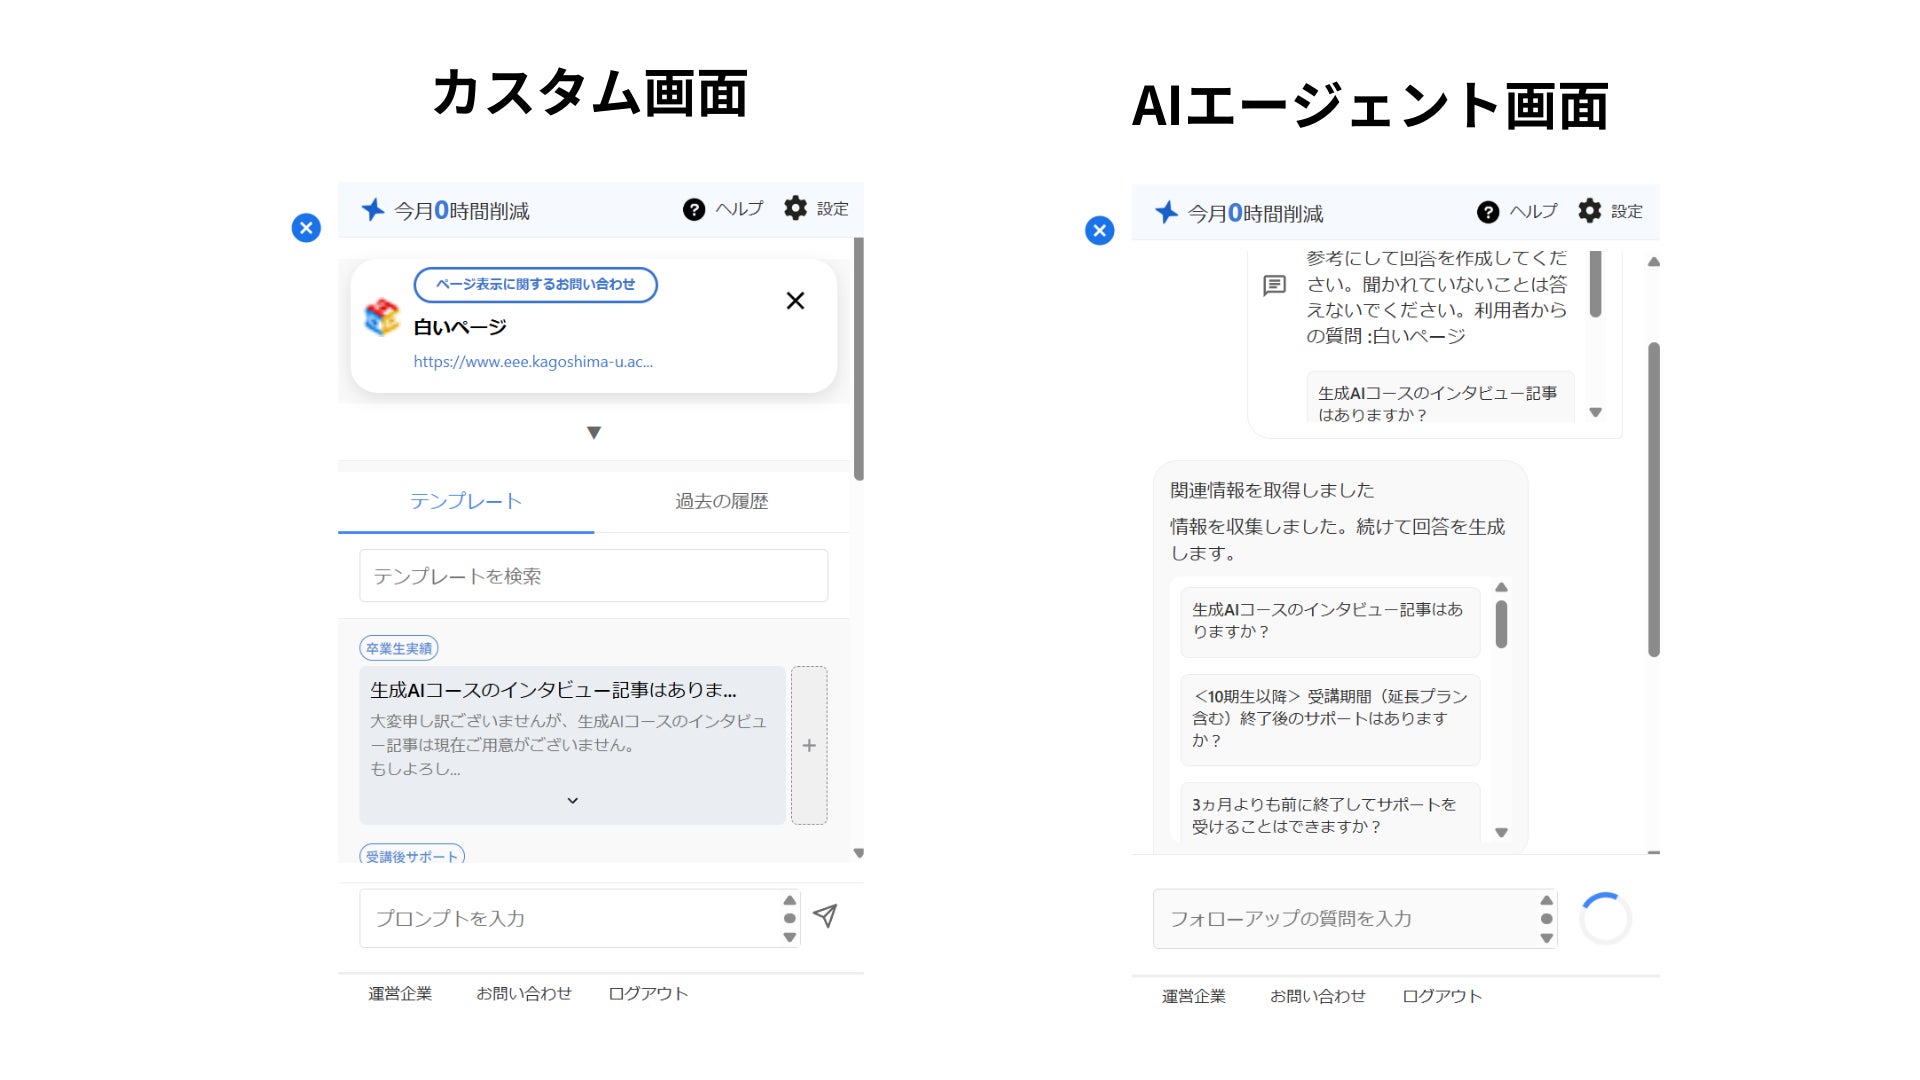Switch to the 過去の履歴 tab
Screen dimensions: 1920x1080
pyautogui.click(x=721, y=501)
